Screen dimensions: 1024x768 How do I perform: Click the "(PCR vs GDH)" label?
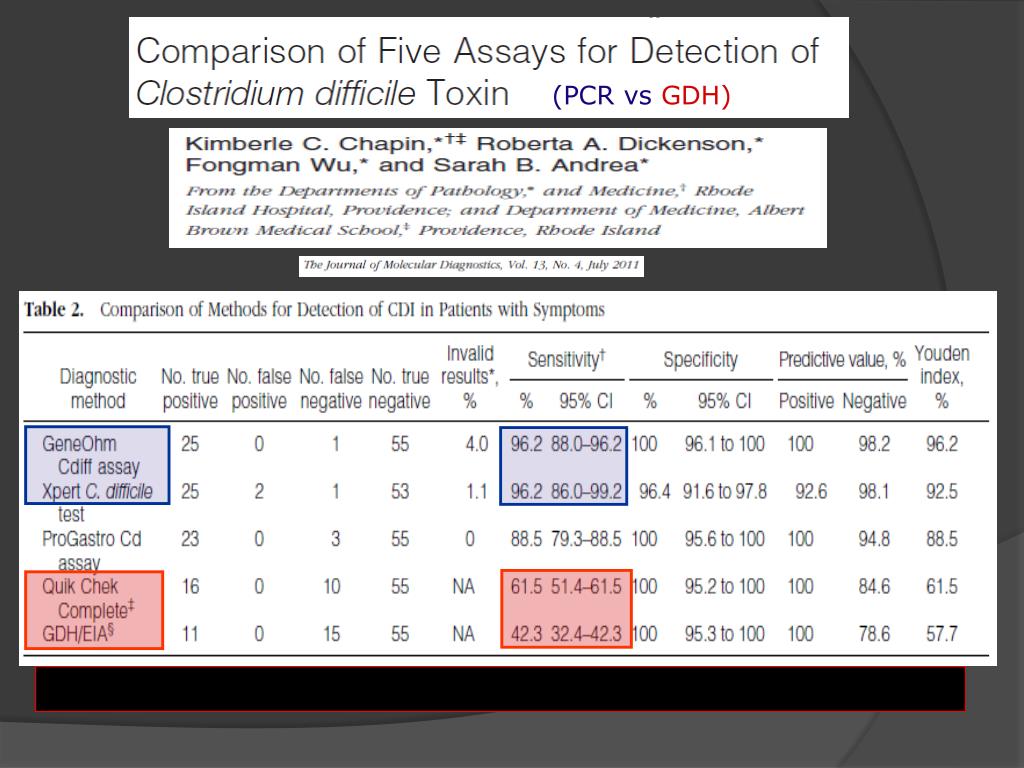(x=641, y=95)
